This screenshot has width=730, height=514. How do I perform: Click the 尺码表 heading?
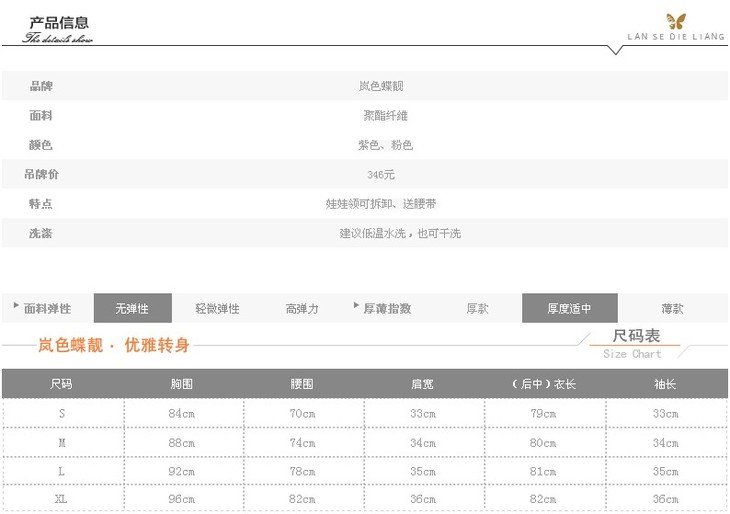point(636,337)
